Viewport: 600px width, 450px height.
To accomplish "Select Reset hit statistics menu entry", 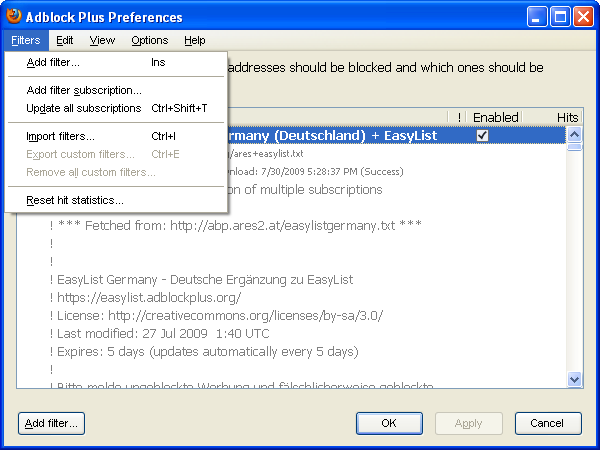I will pyautogui.click(x=75, y=200).
